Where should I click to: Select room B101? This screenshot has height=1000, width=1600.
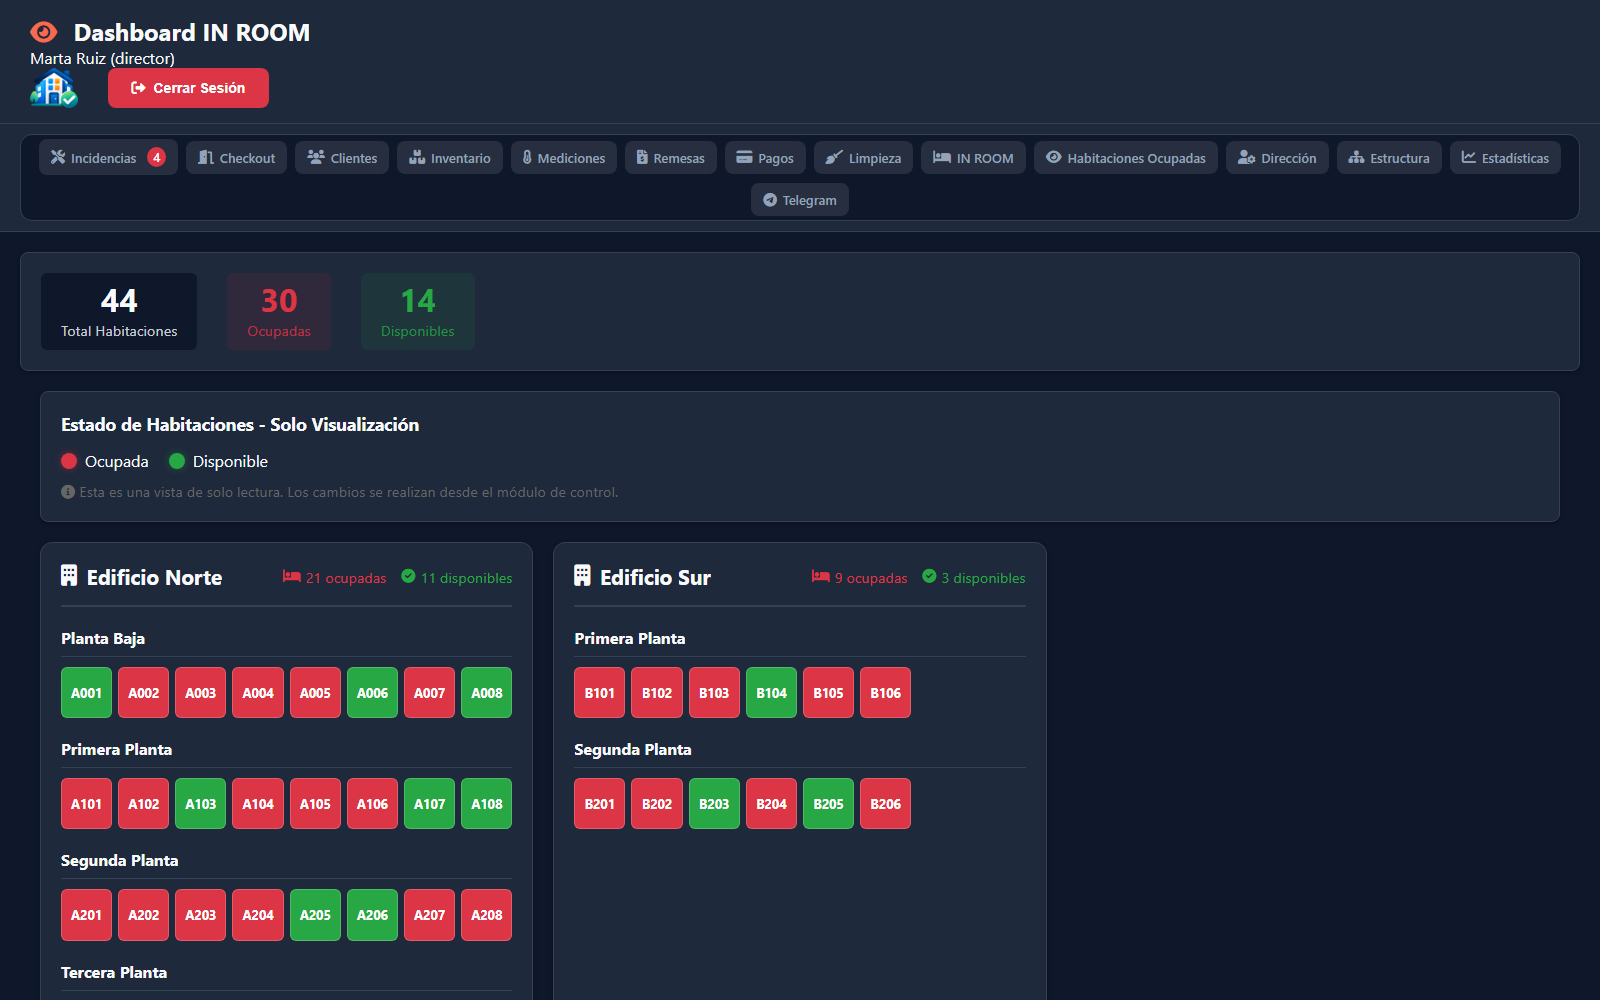coord(600,693)
